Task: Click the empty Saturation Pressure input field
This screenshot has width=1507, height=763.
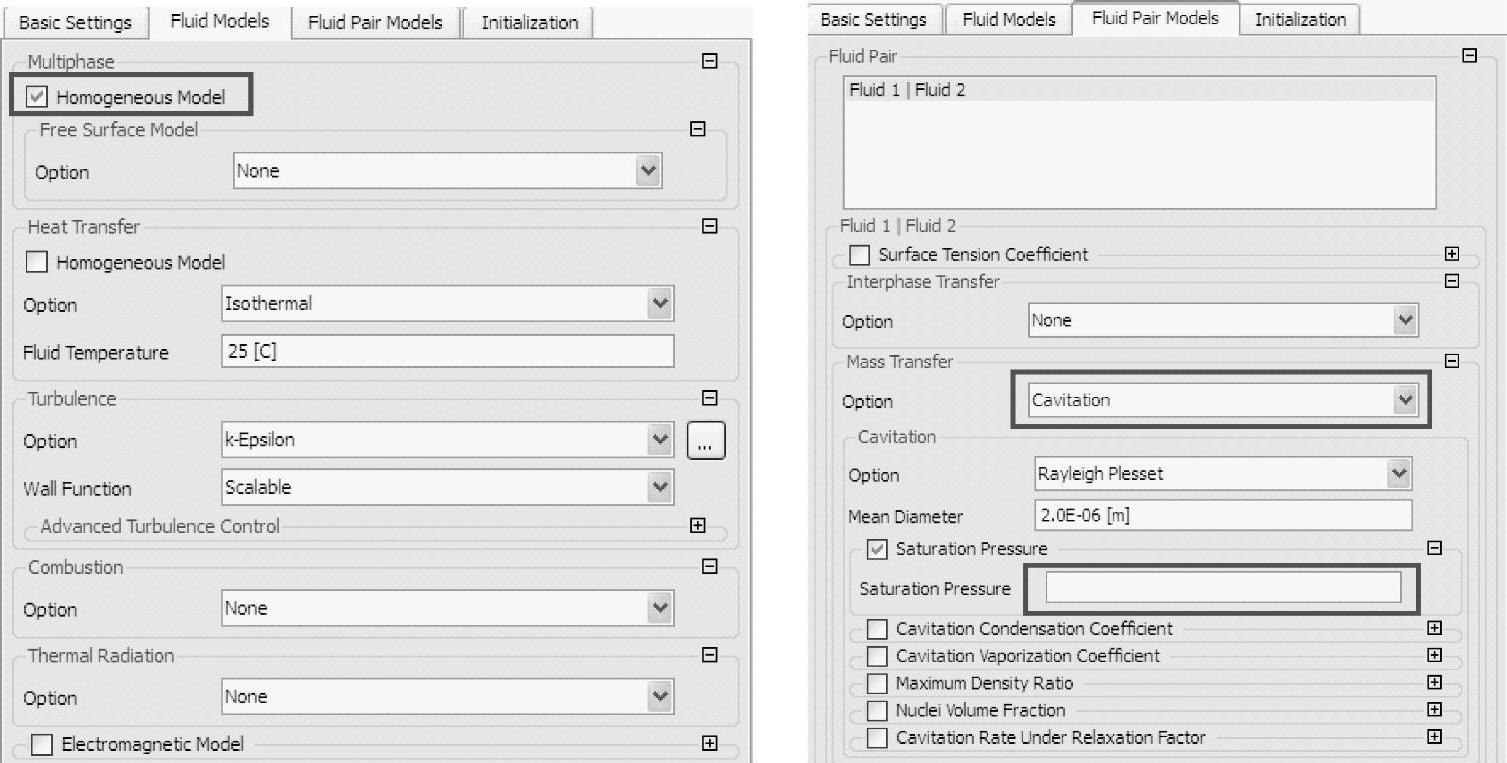Action: point(1222,588)
